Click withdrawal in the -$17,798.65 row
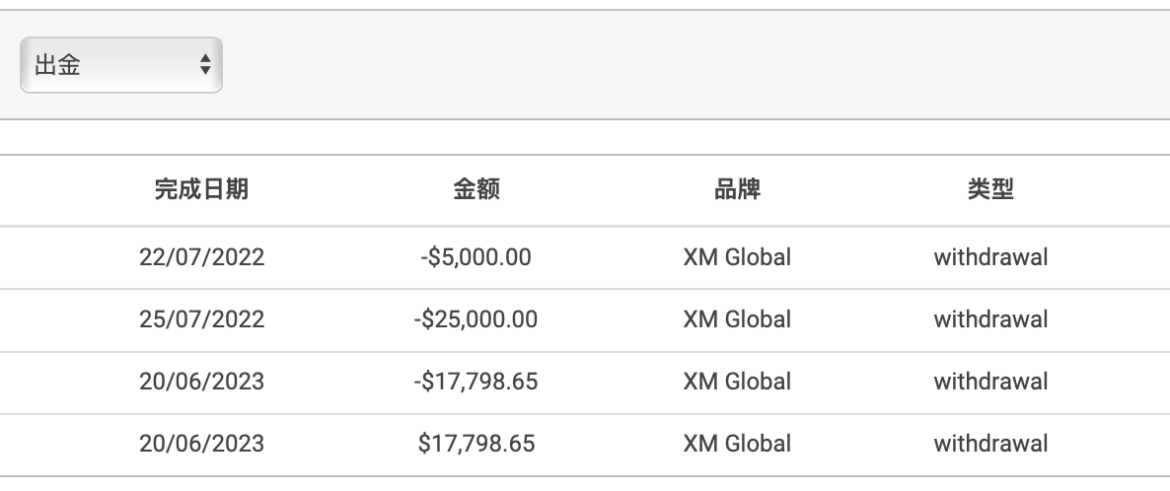 991,381
